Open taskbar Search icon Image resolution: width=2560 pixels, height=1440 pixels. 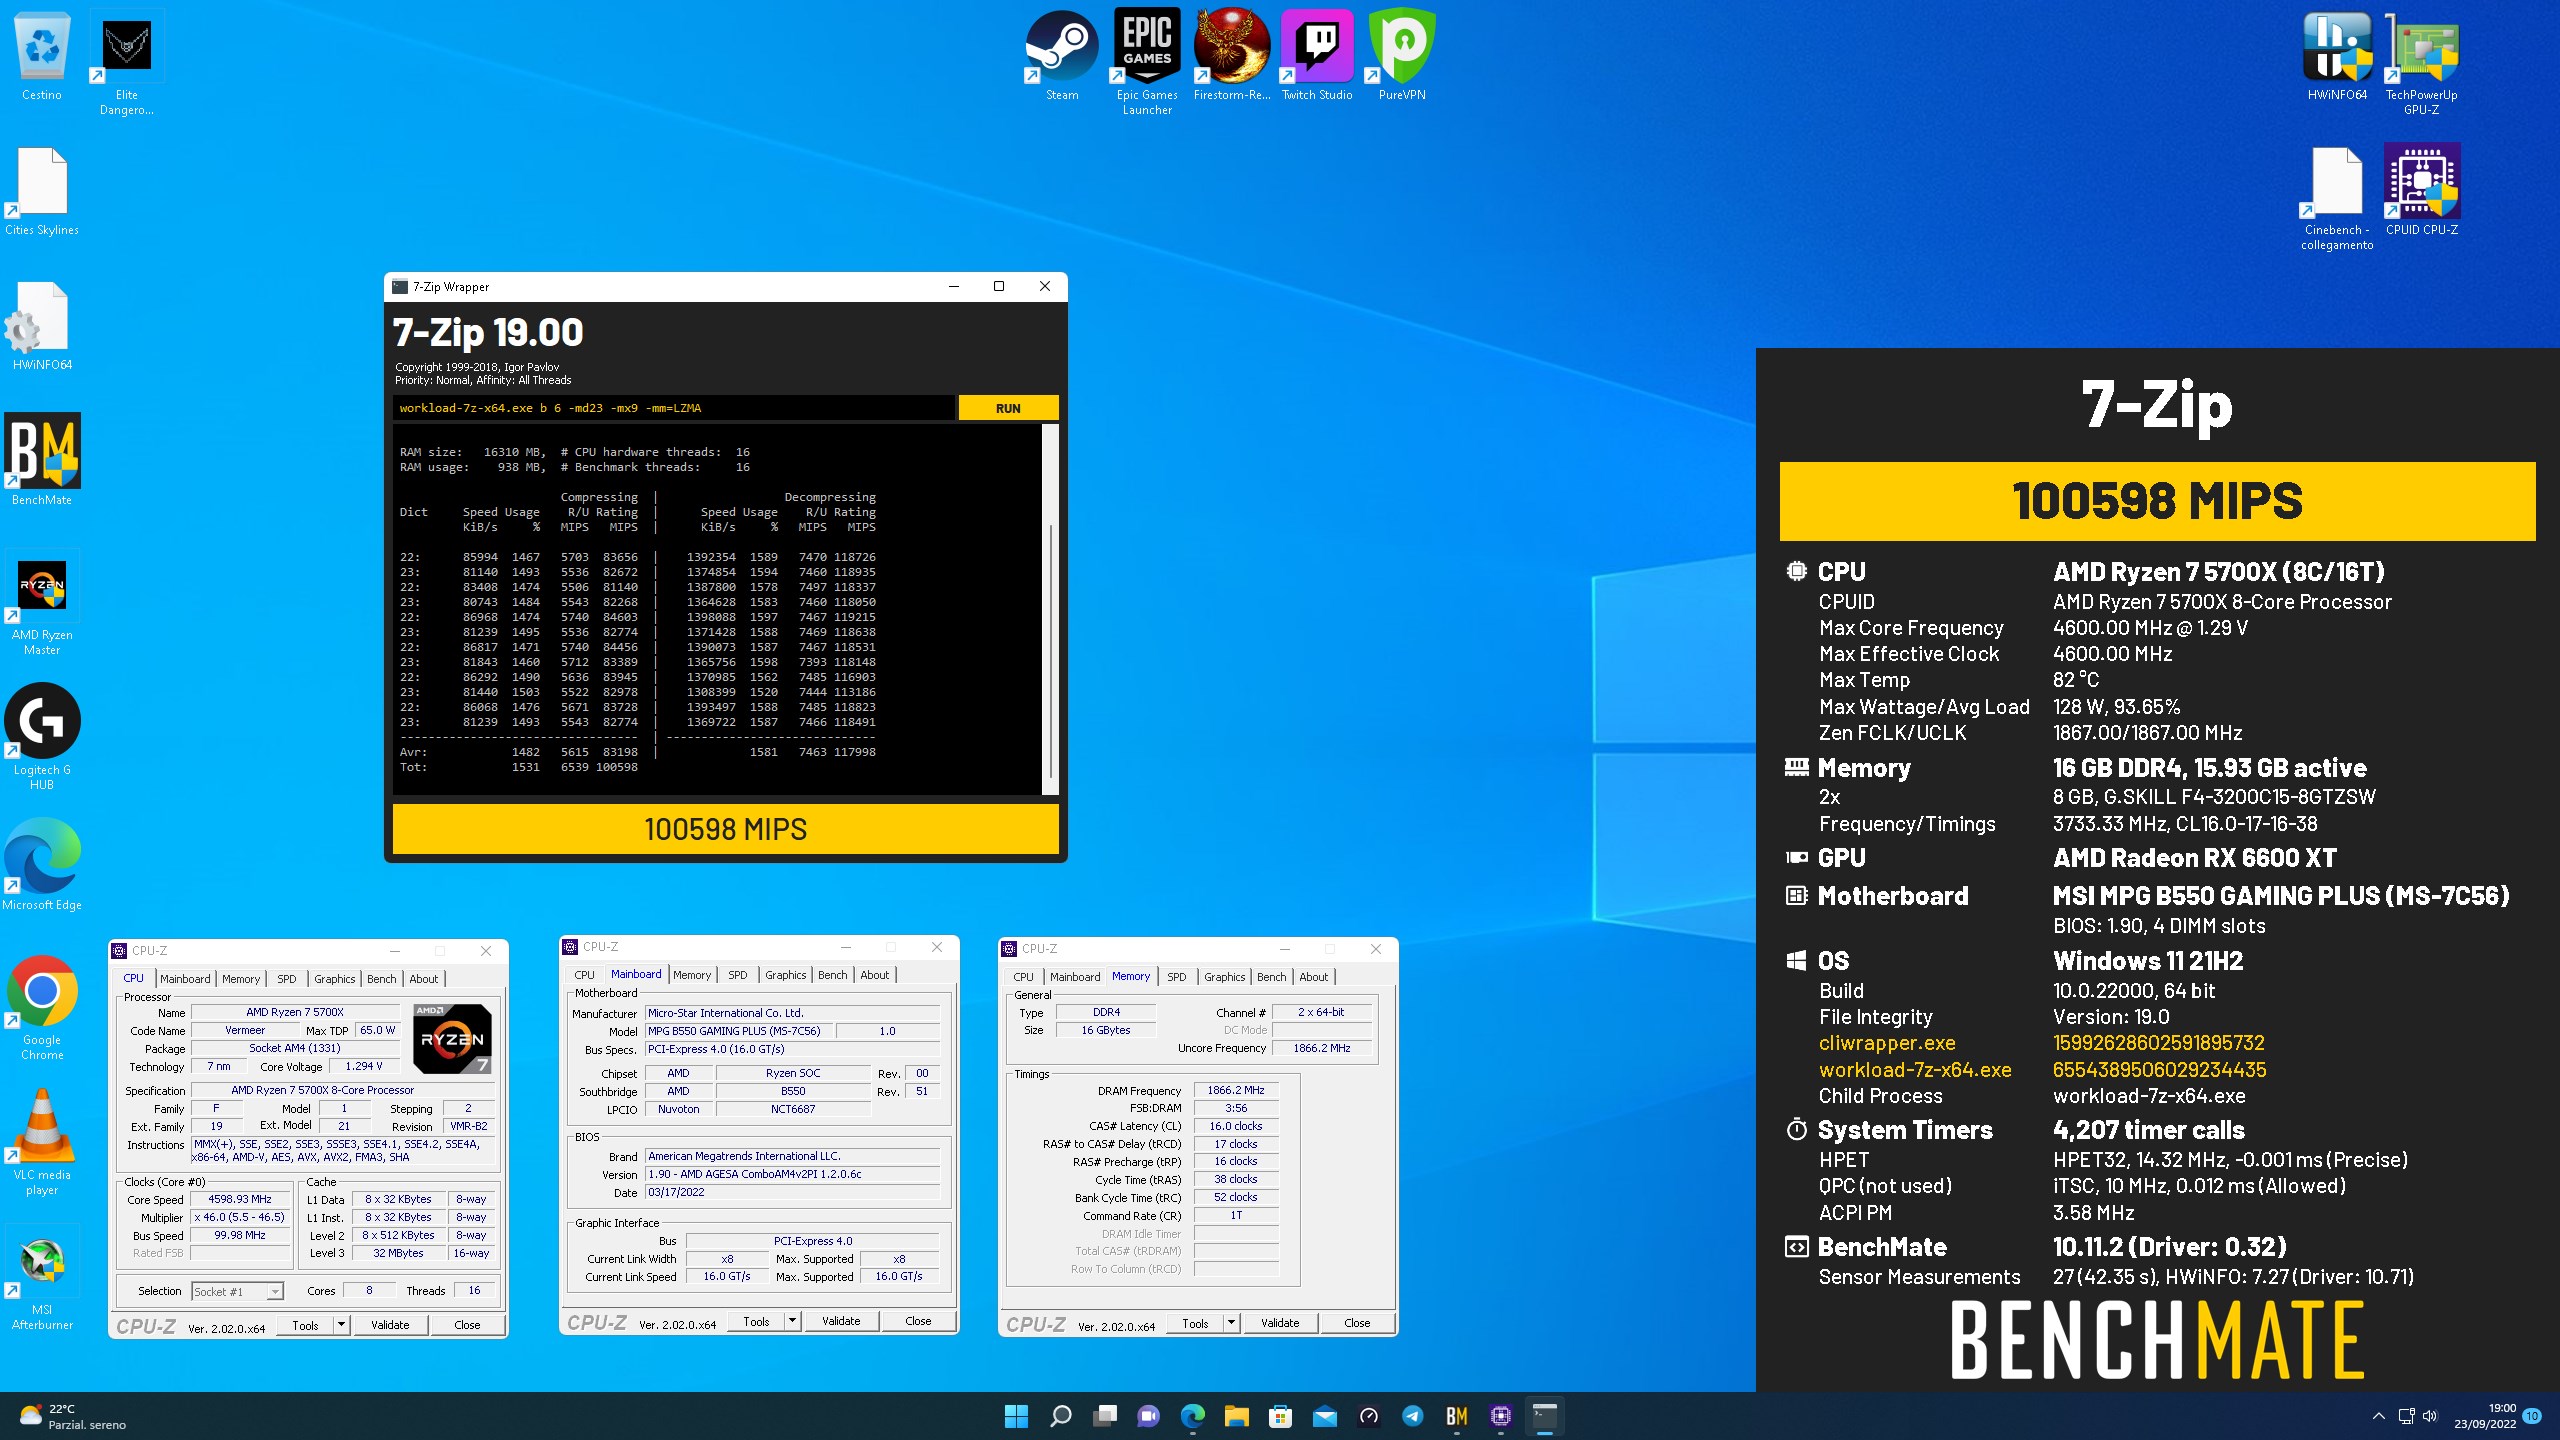(1060, 1416)
